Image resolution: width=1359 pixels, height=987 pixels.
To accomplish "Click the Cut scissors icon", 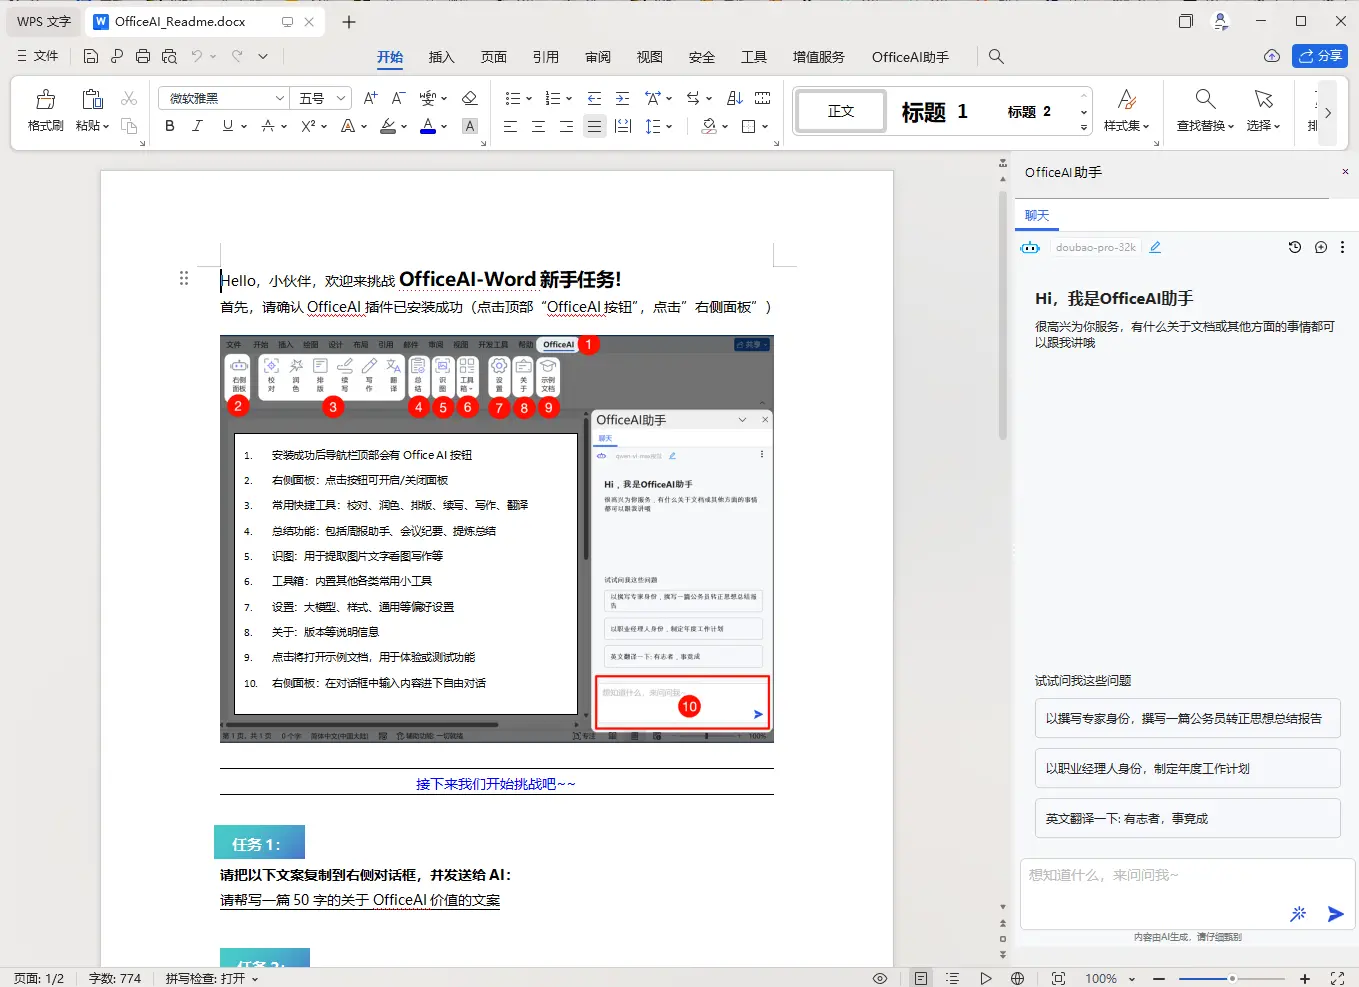I will tap(127, 97).
